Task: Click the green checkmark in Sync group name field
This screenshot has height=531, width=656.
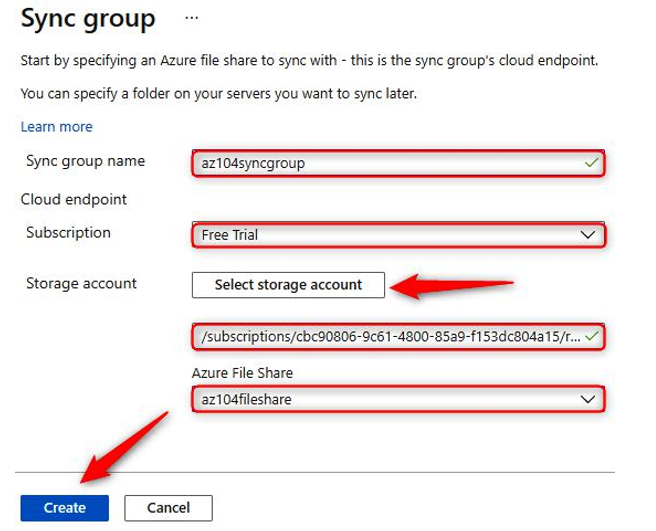Action: coord(592,162)
